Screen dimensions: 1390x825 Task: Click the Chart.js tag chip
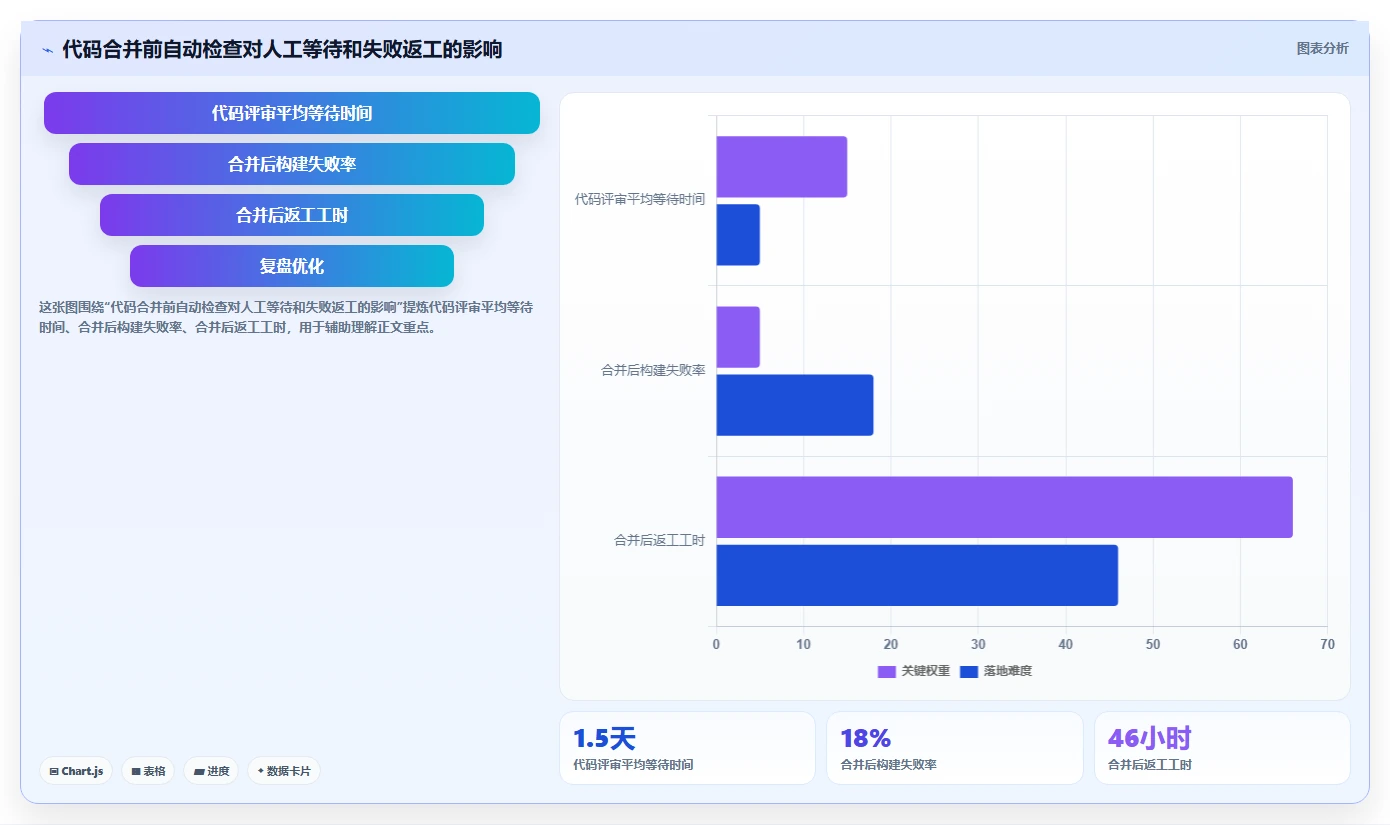point(77,771)
